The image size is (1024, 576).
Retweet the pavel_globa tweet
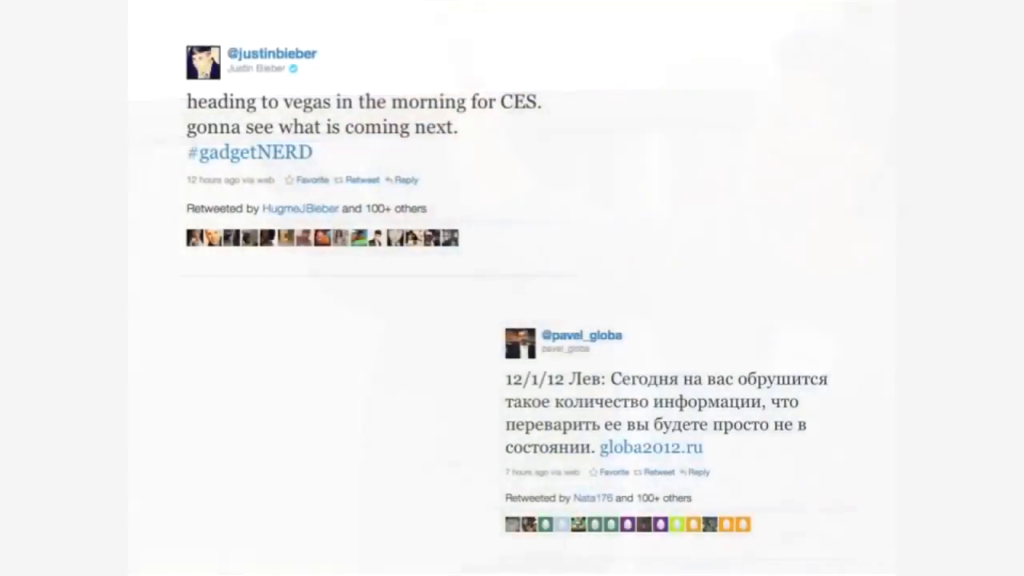click(x=654, y=472)
